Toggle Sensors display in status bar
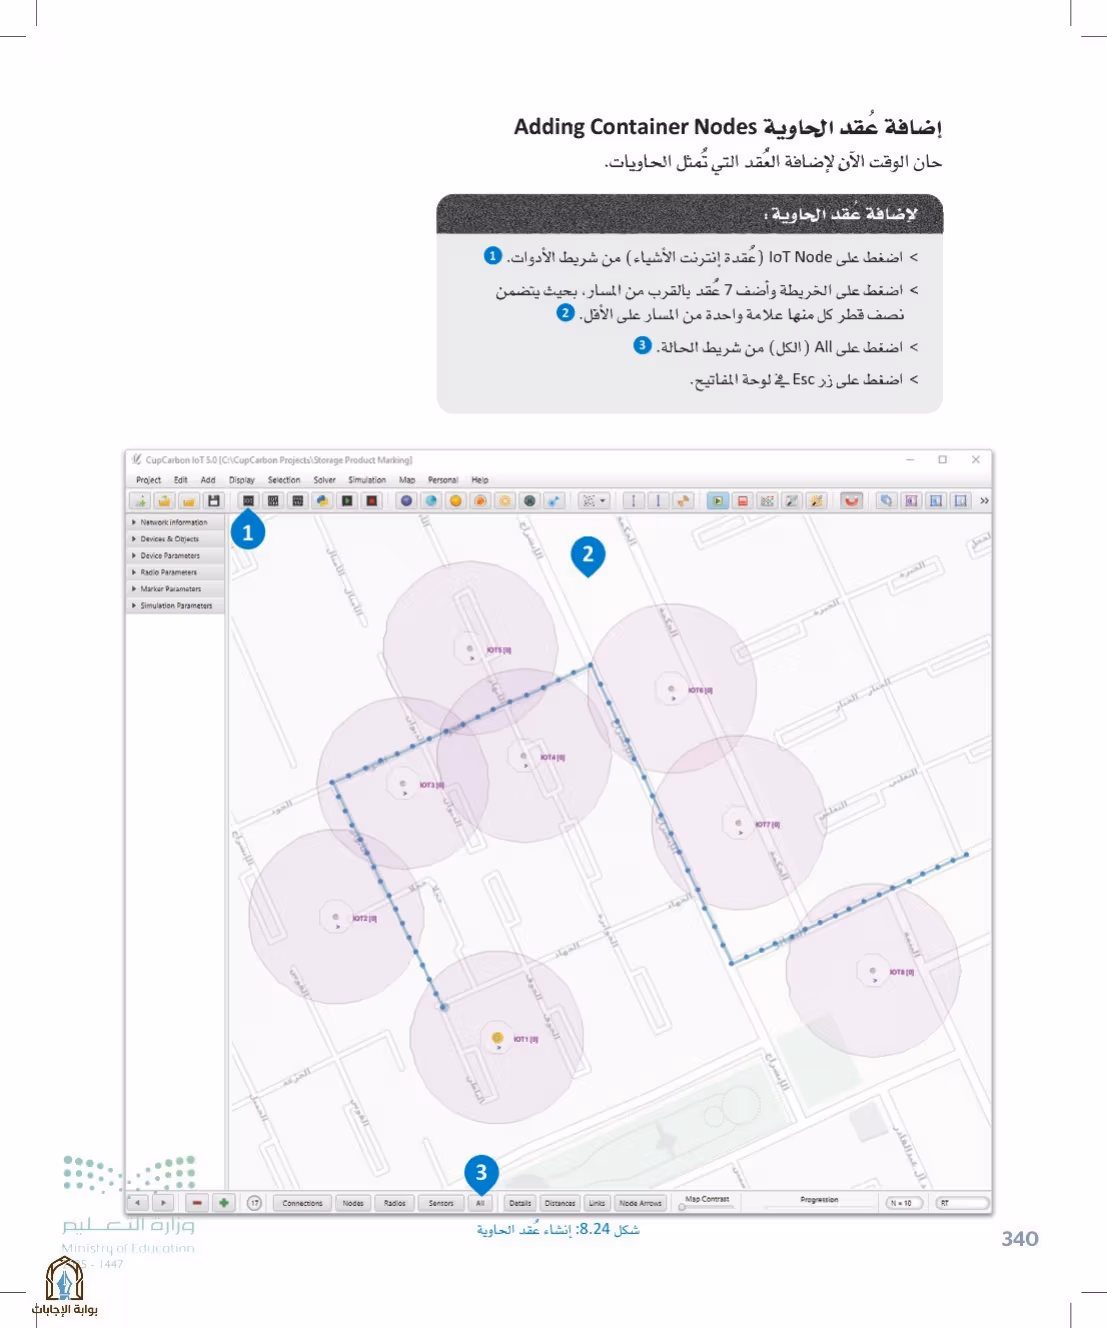The height and width of the screenshot is (1328, 1107). [441, 1203]
